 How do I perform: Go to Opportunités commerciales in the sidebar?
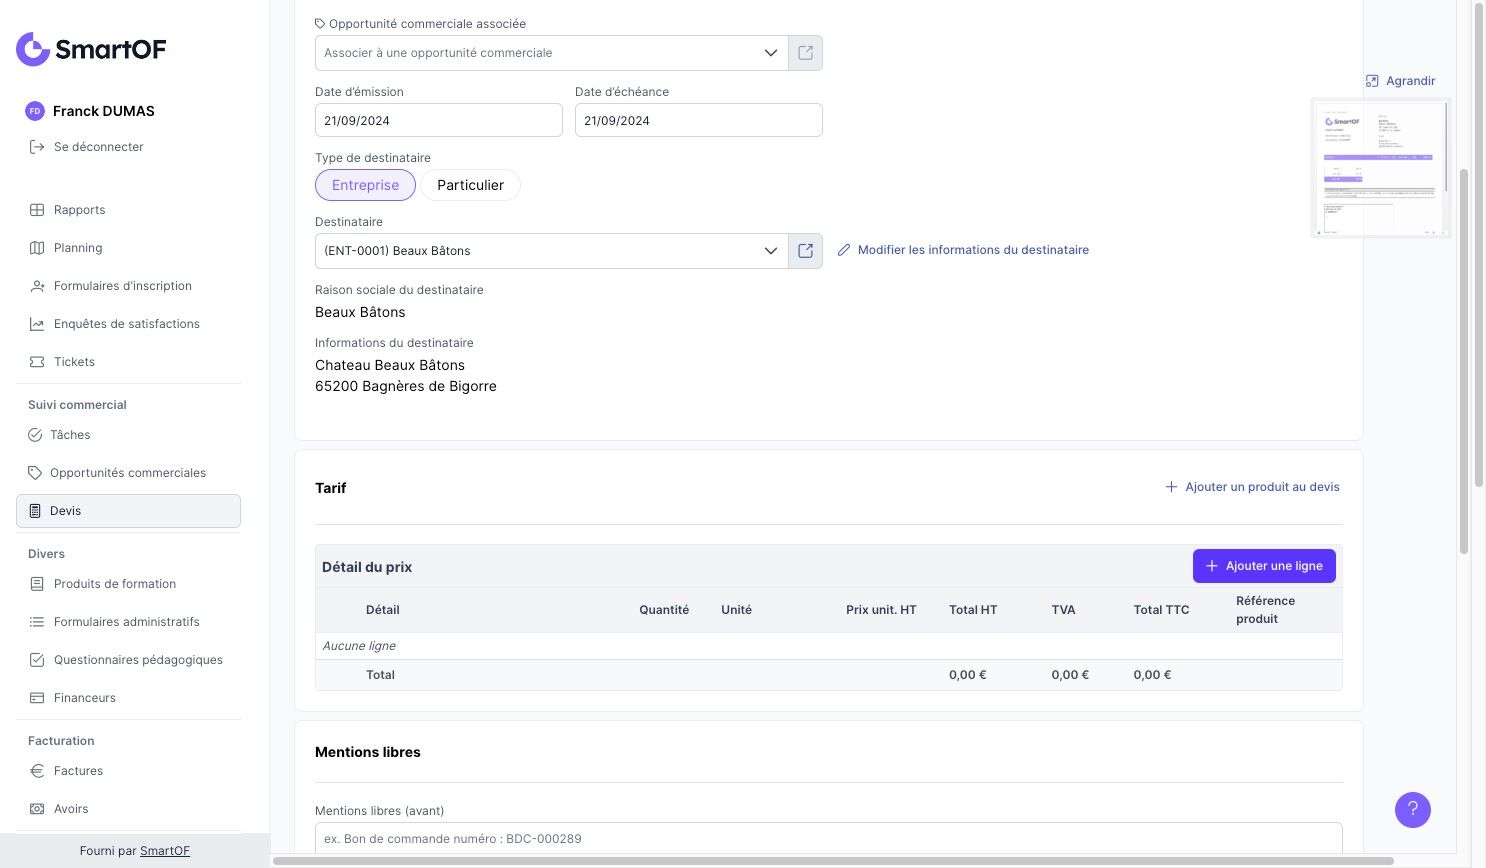click(127, 473)
